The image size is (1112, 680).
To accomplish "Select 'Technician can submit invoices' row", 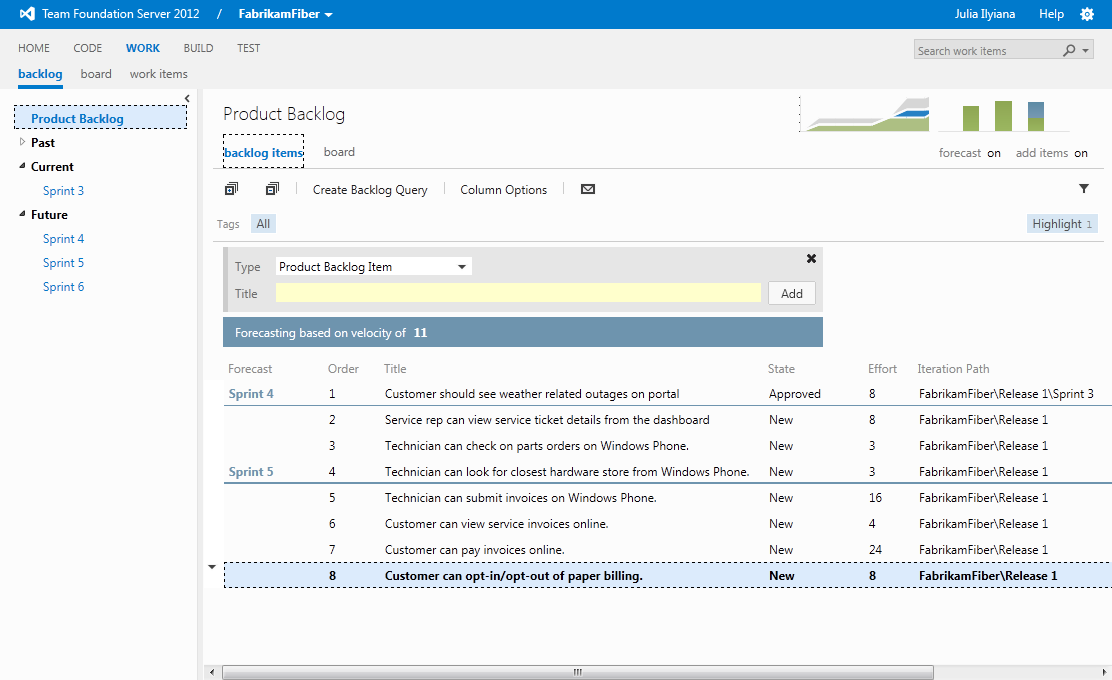I will [668, 498].
